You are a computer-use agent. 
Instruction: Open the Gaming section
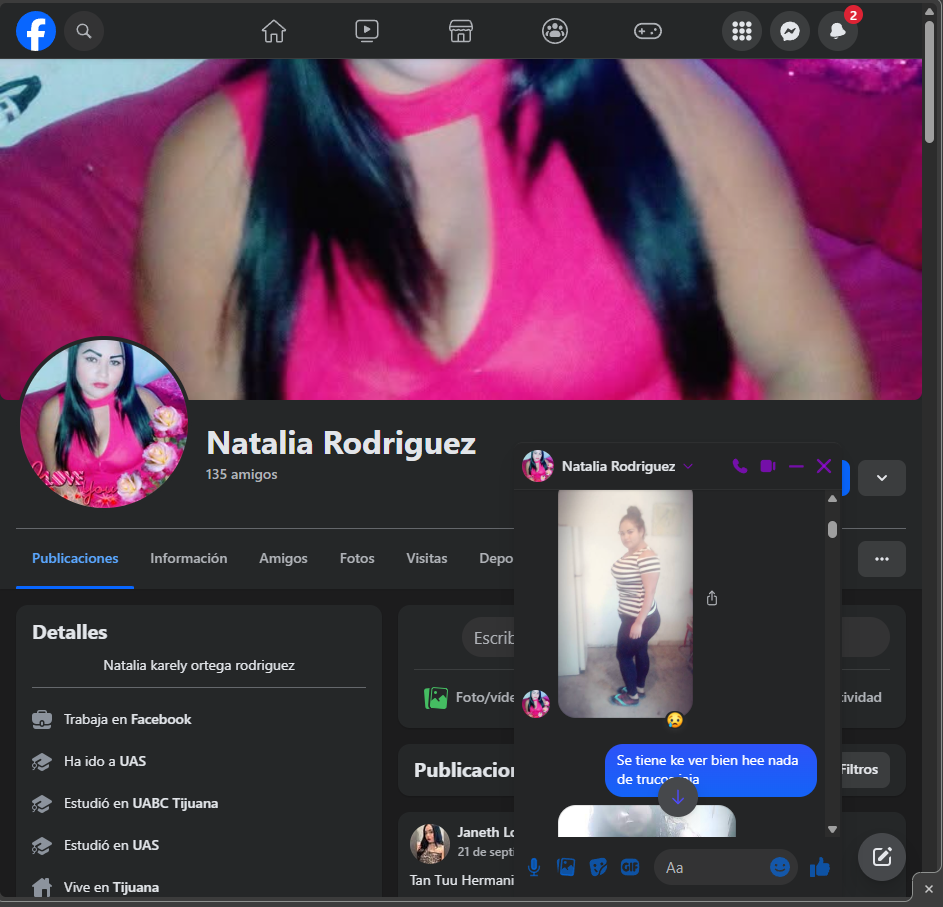[648, 31]
